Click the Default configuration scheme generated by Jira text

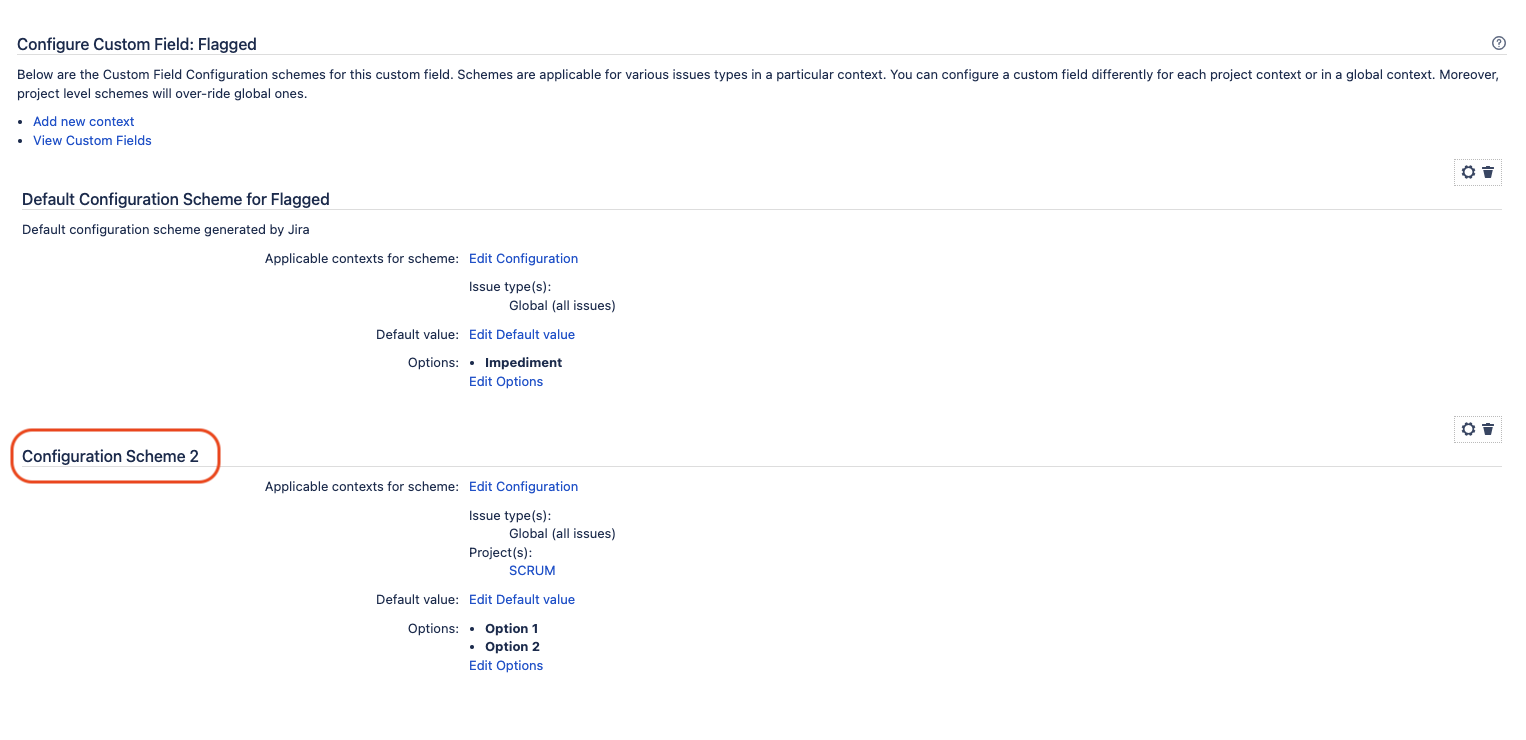coord(166,229)
